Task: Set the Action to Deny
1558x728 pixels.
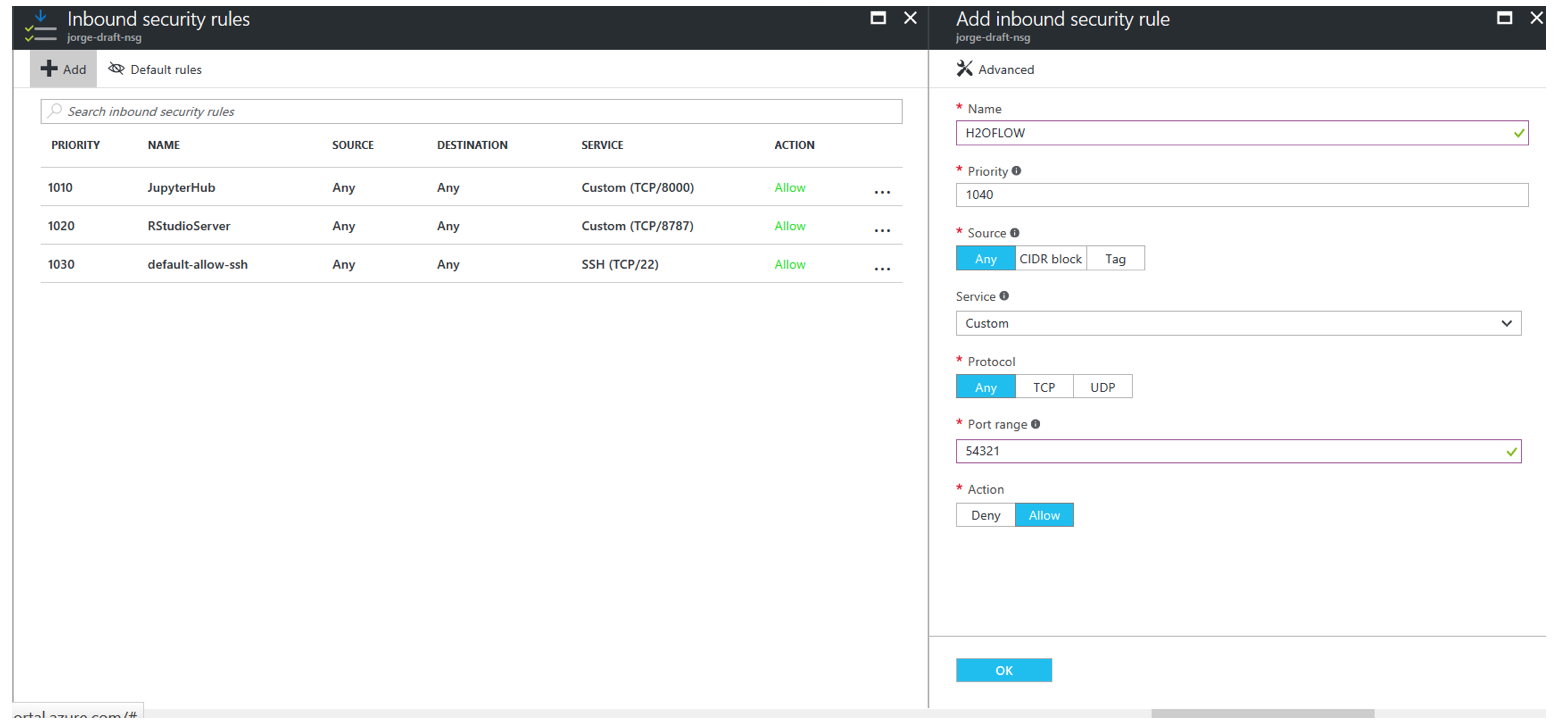Action: coord(985,514)
